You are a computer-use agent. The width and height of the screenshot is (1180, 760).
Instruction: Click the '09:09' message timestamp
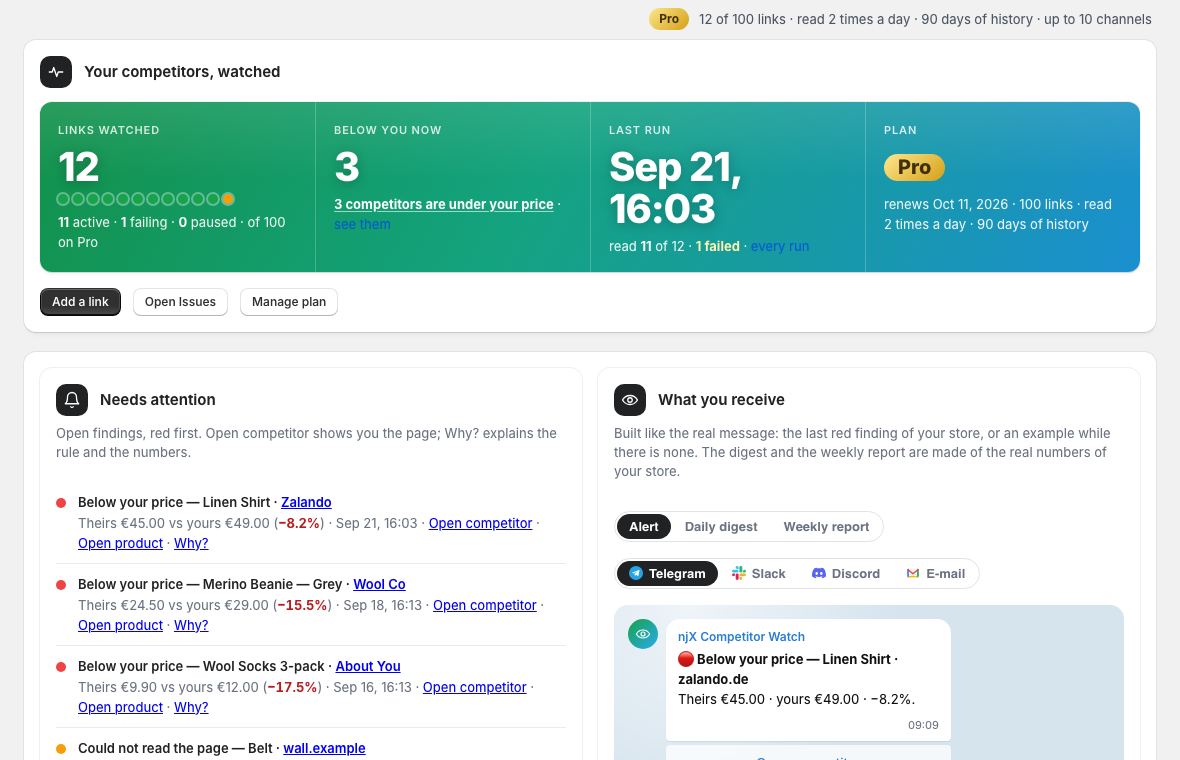pos(923,725)
